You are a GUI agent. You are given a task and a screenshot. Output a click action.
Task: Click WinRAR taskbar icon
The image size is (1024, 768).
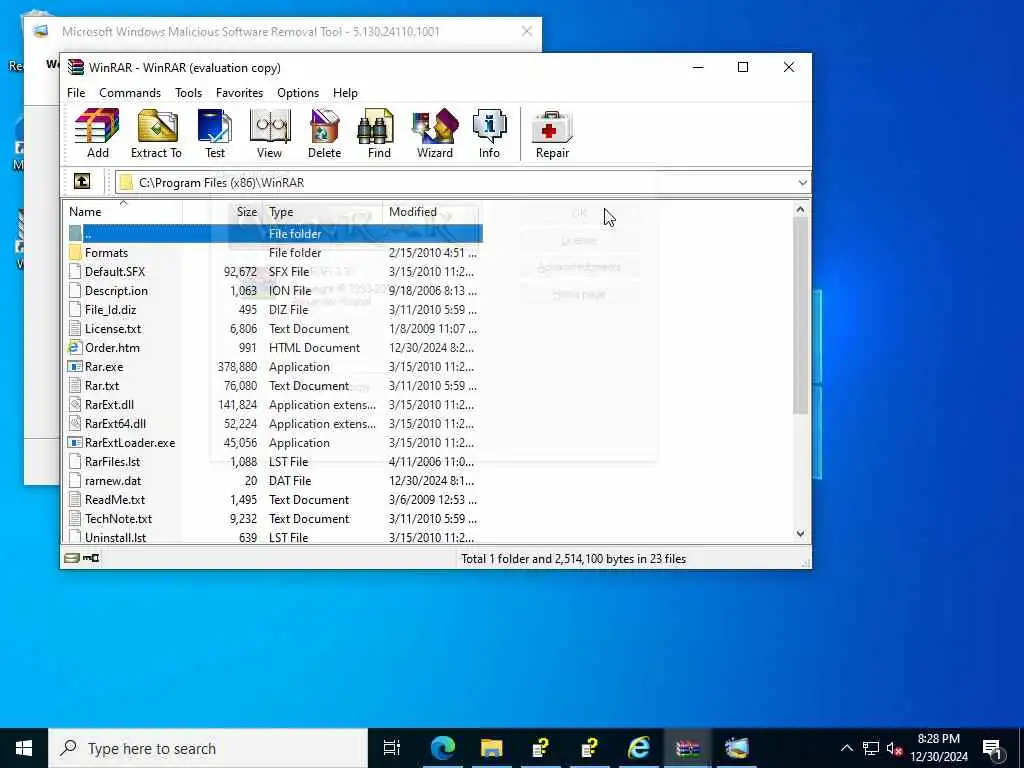pyautogui.click(x=688, y=748)
